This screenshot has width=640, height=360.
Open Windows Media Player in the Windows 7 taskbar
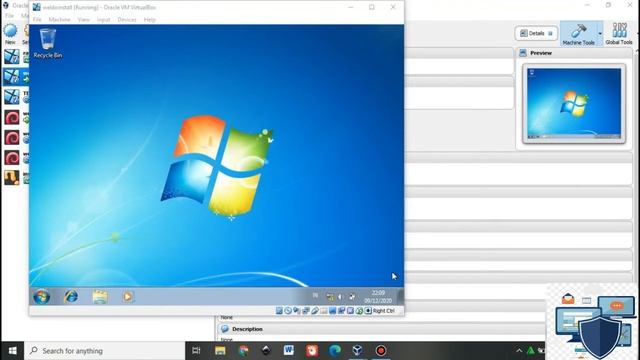pyautogui.click(x=128, y=297)
